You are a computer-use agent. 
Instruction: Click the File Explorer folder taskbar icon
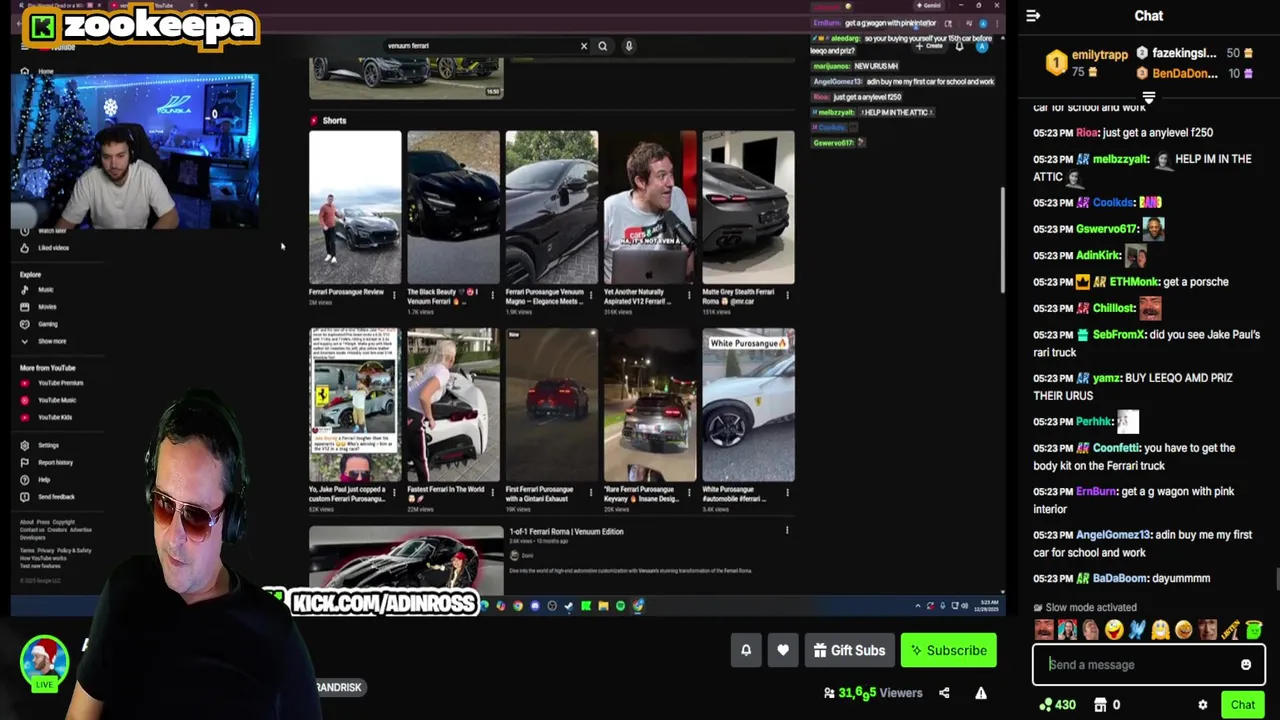tap(603, 606)
